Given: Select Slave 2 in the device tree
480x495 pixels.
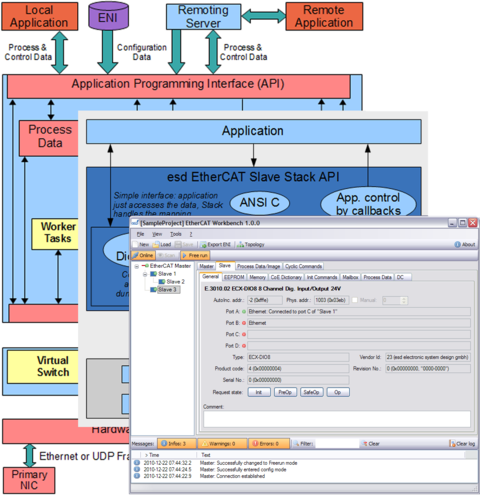Looking at the screenshot, I should [x=176, y=282].
